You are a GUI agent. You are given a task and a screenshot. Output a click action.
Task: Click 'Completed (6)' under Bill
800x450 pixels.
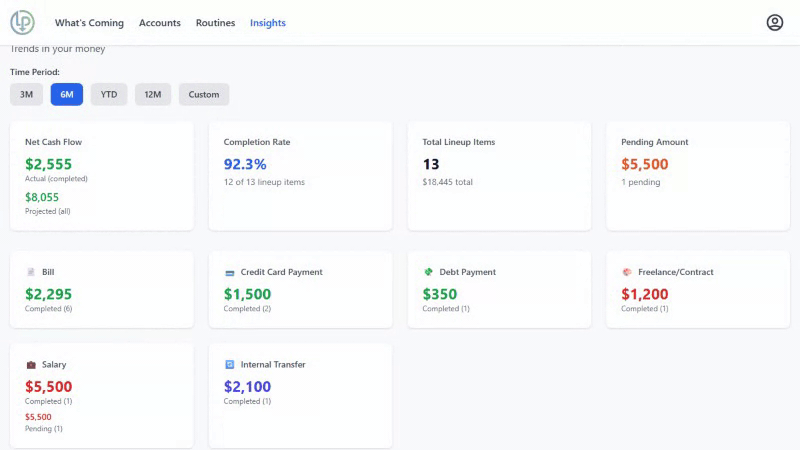pos(48,309)
